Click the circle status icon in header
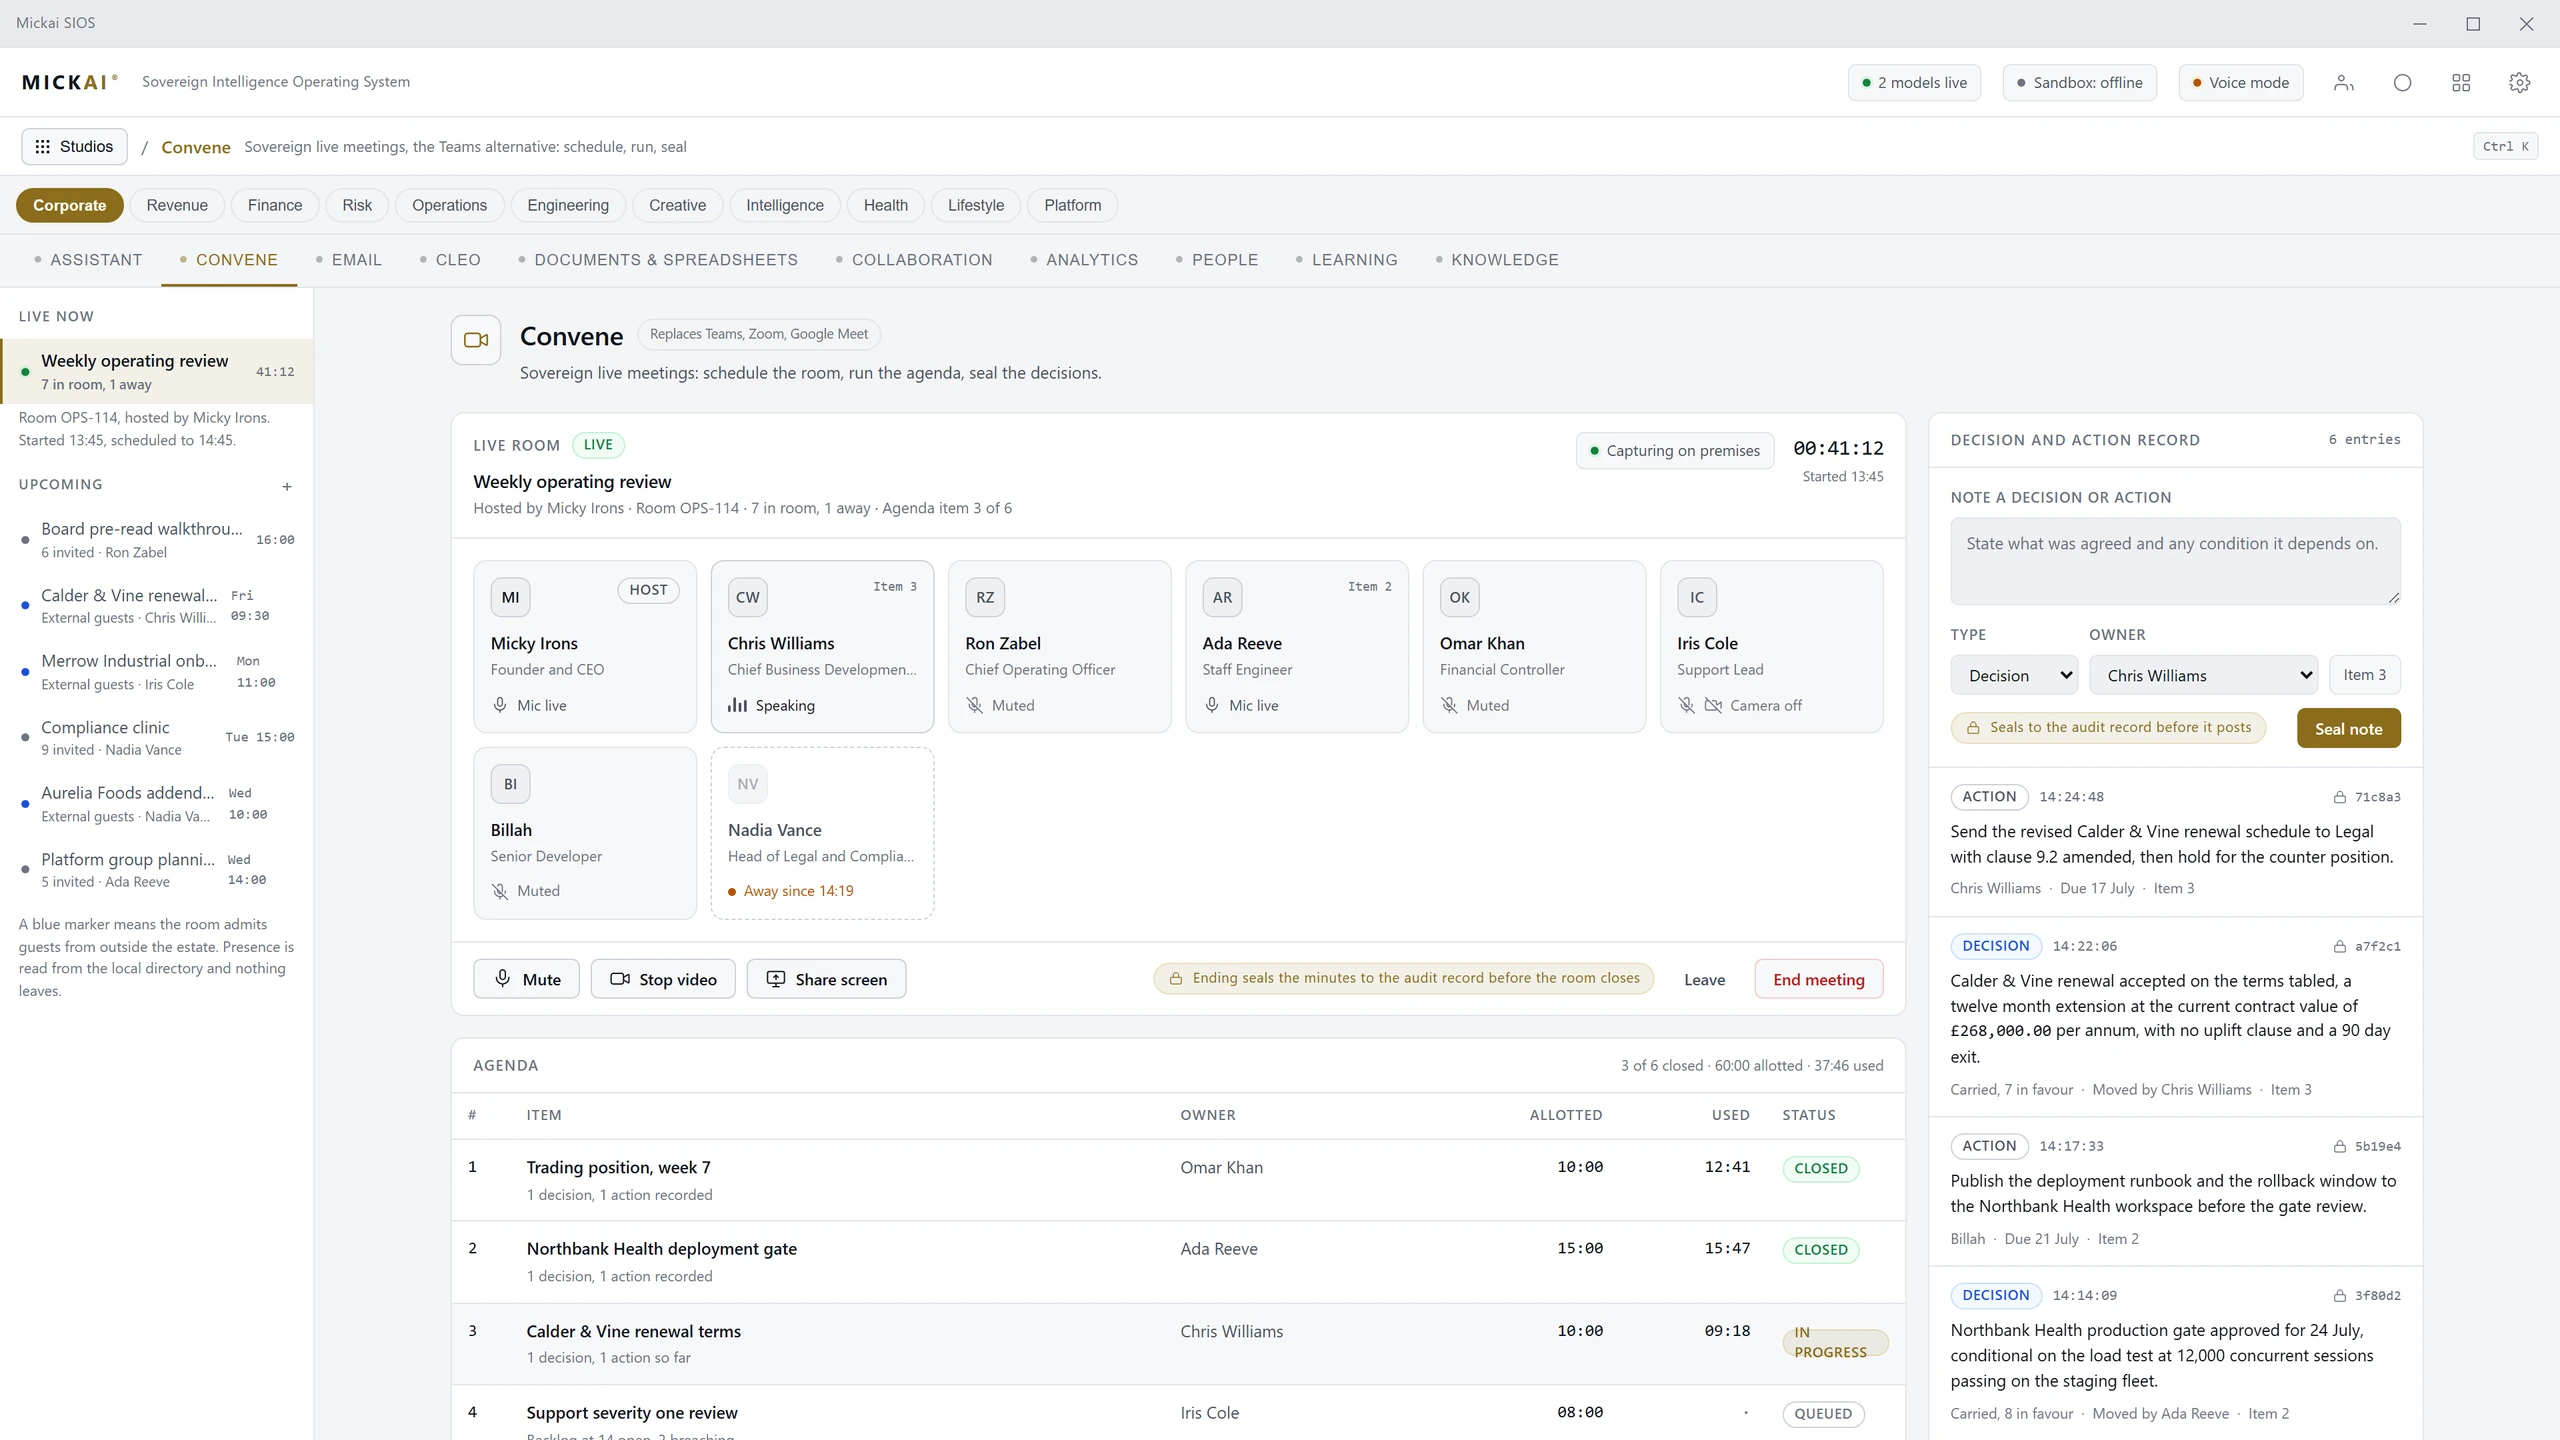Screen dimensions: 2560x1440 click(2402, 83)
